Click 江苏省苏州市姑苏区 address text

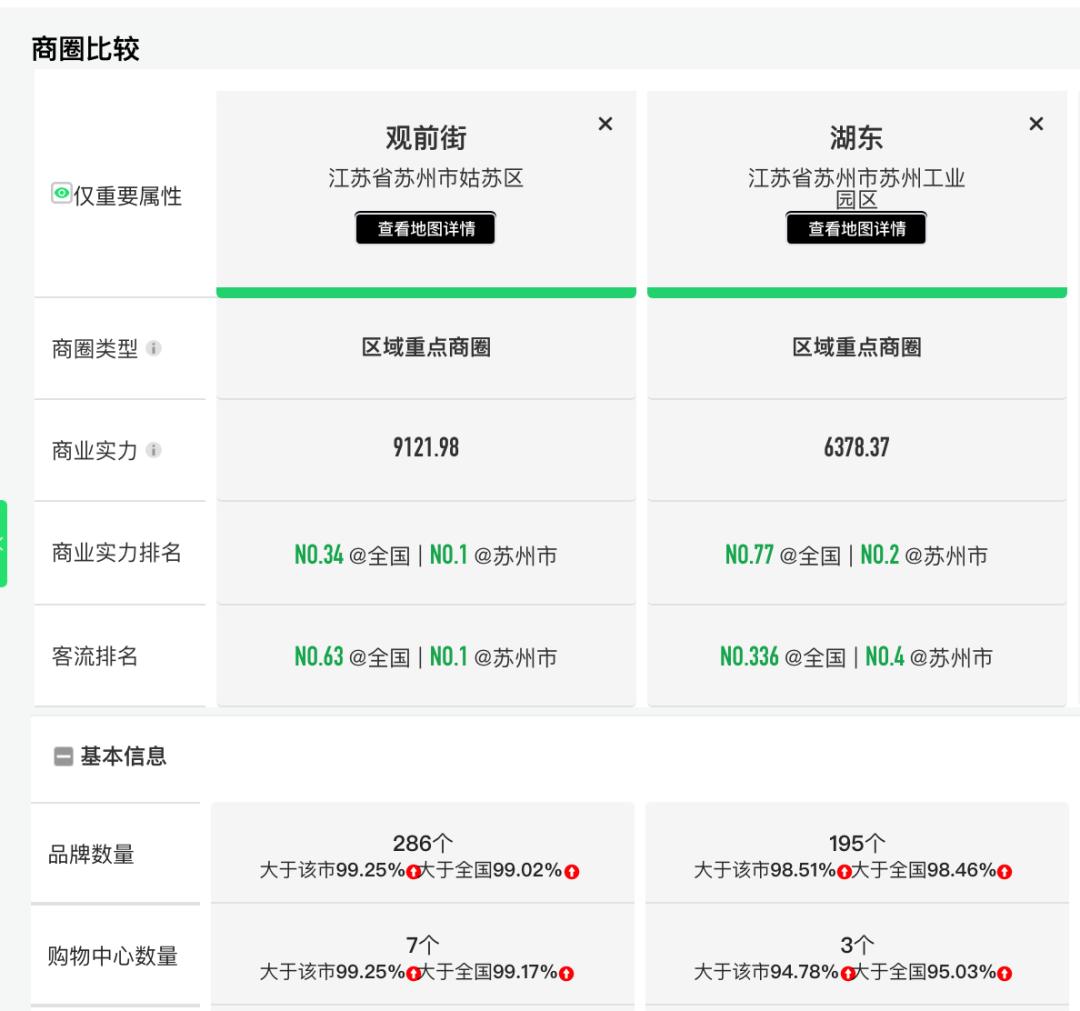click(x=426, y=178)
